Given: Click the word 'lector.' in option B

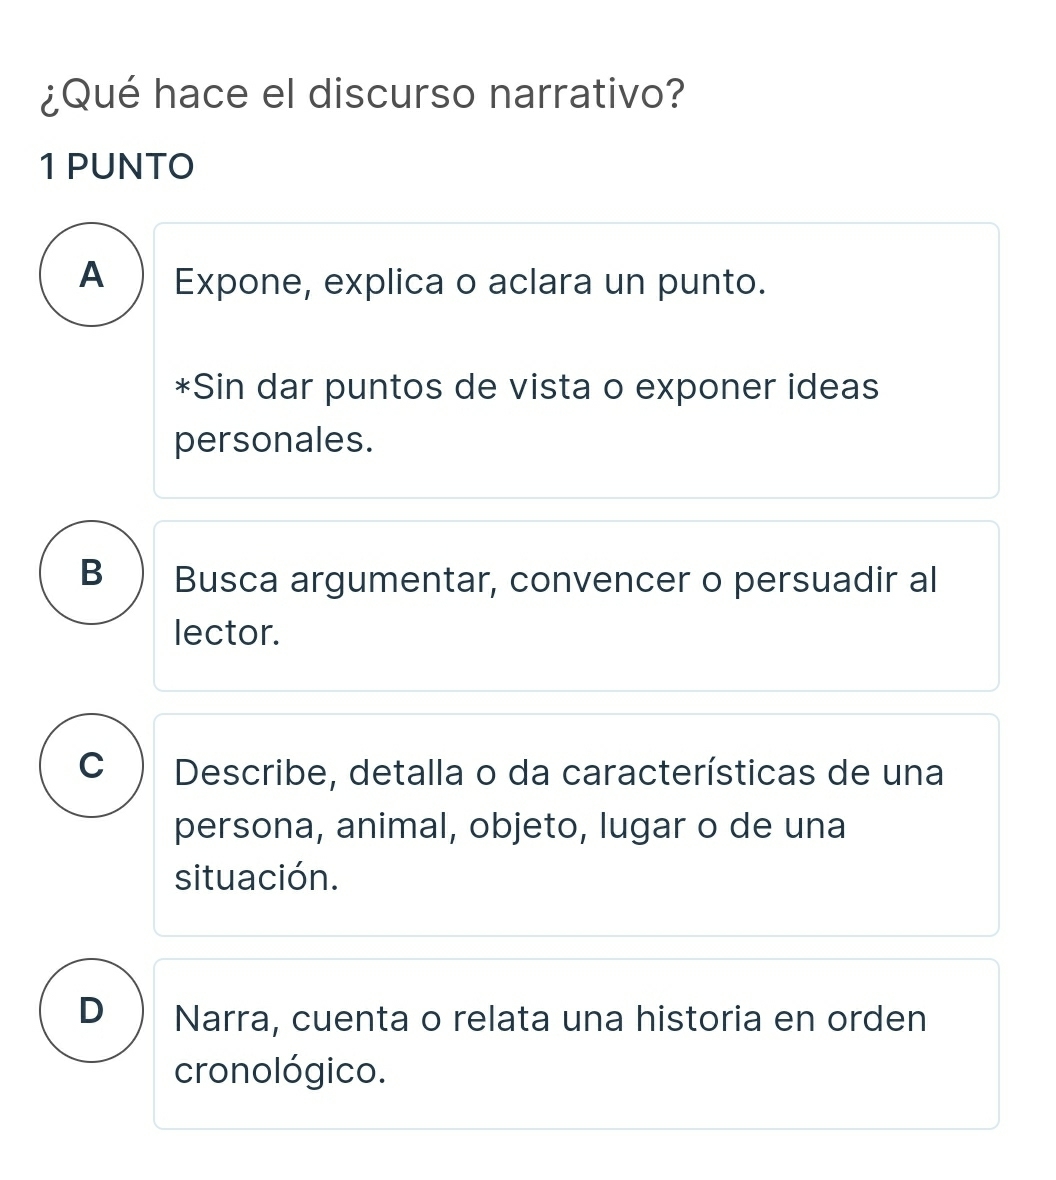Looking at the screenshot, I should click(x=227, y=632).
